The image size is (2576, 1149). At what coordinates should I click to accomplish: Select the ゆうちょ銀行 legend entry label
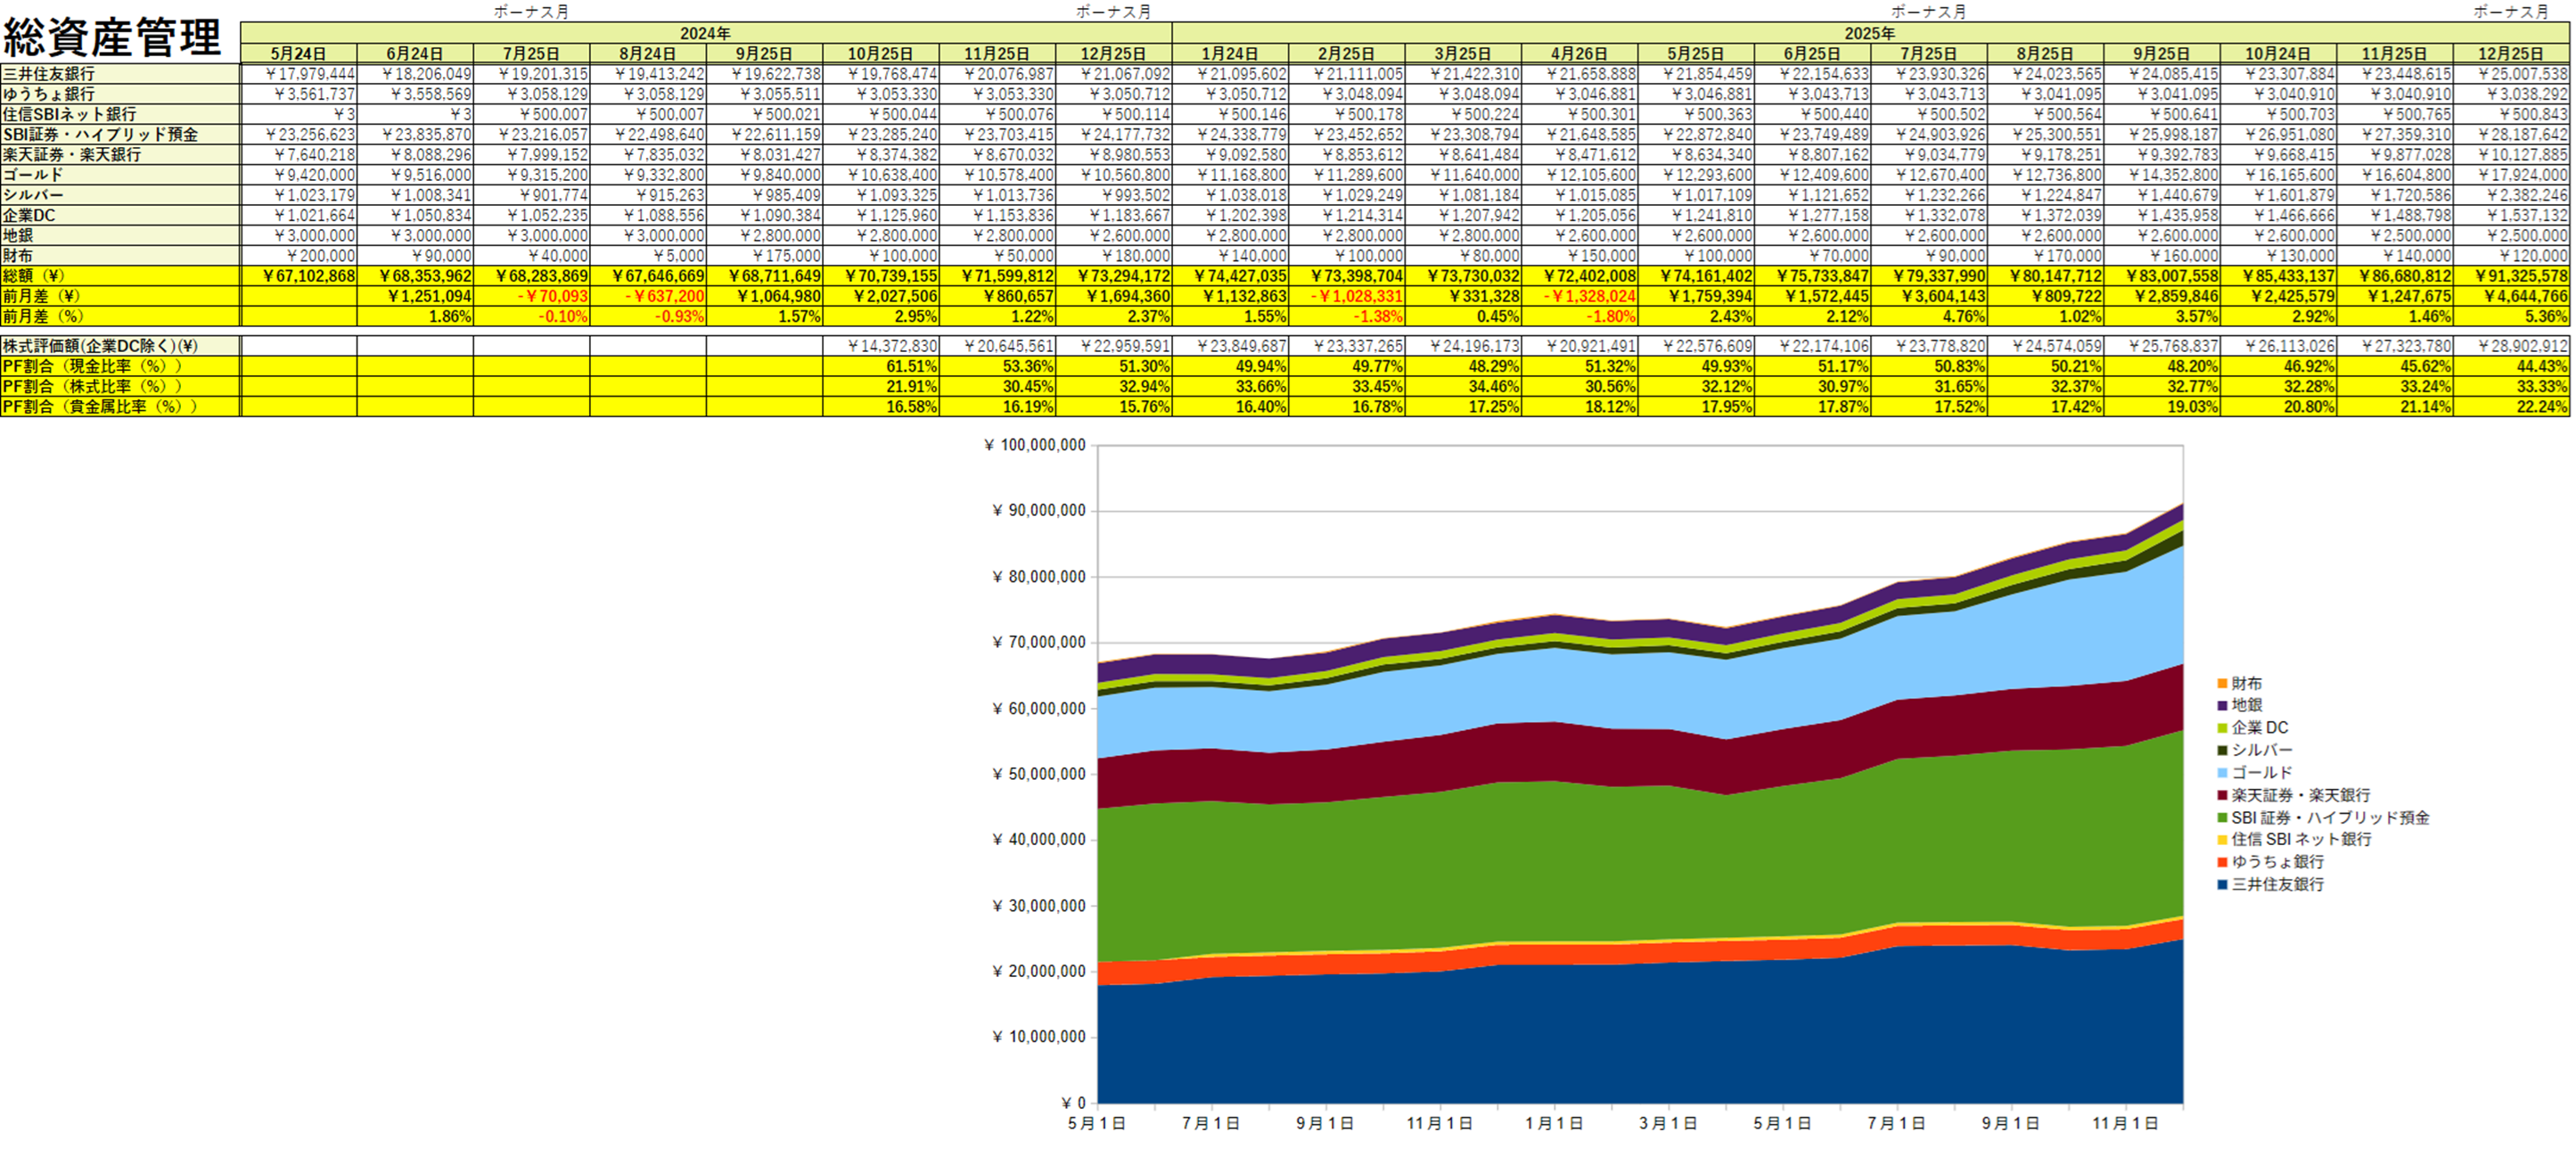[x=2277, y=862]
